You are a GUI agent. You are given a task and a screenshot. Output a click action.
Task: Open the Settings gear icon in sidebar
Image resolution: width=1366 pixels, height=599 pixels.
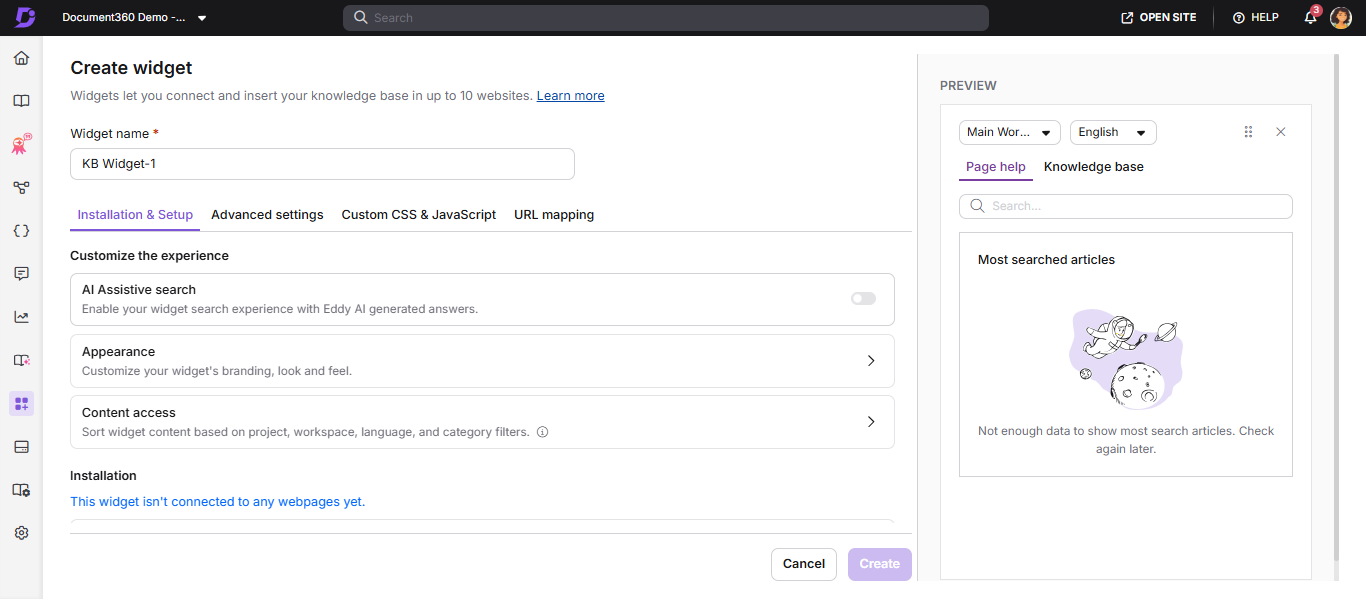21,533
